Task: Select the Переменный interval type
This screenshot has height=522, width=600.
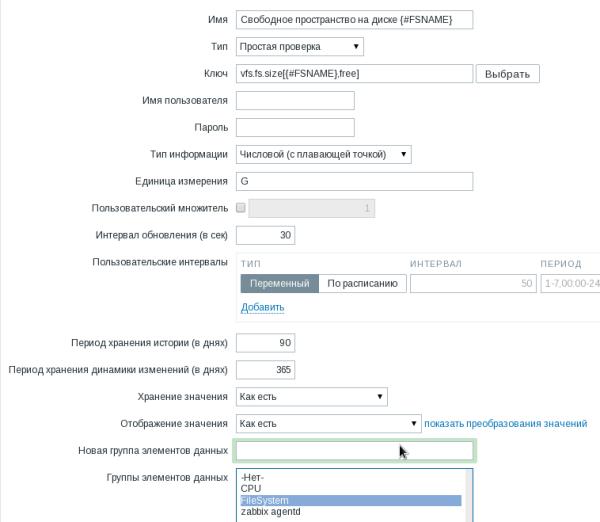Action: 279,283
